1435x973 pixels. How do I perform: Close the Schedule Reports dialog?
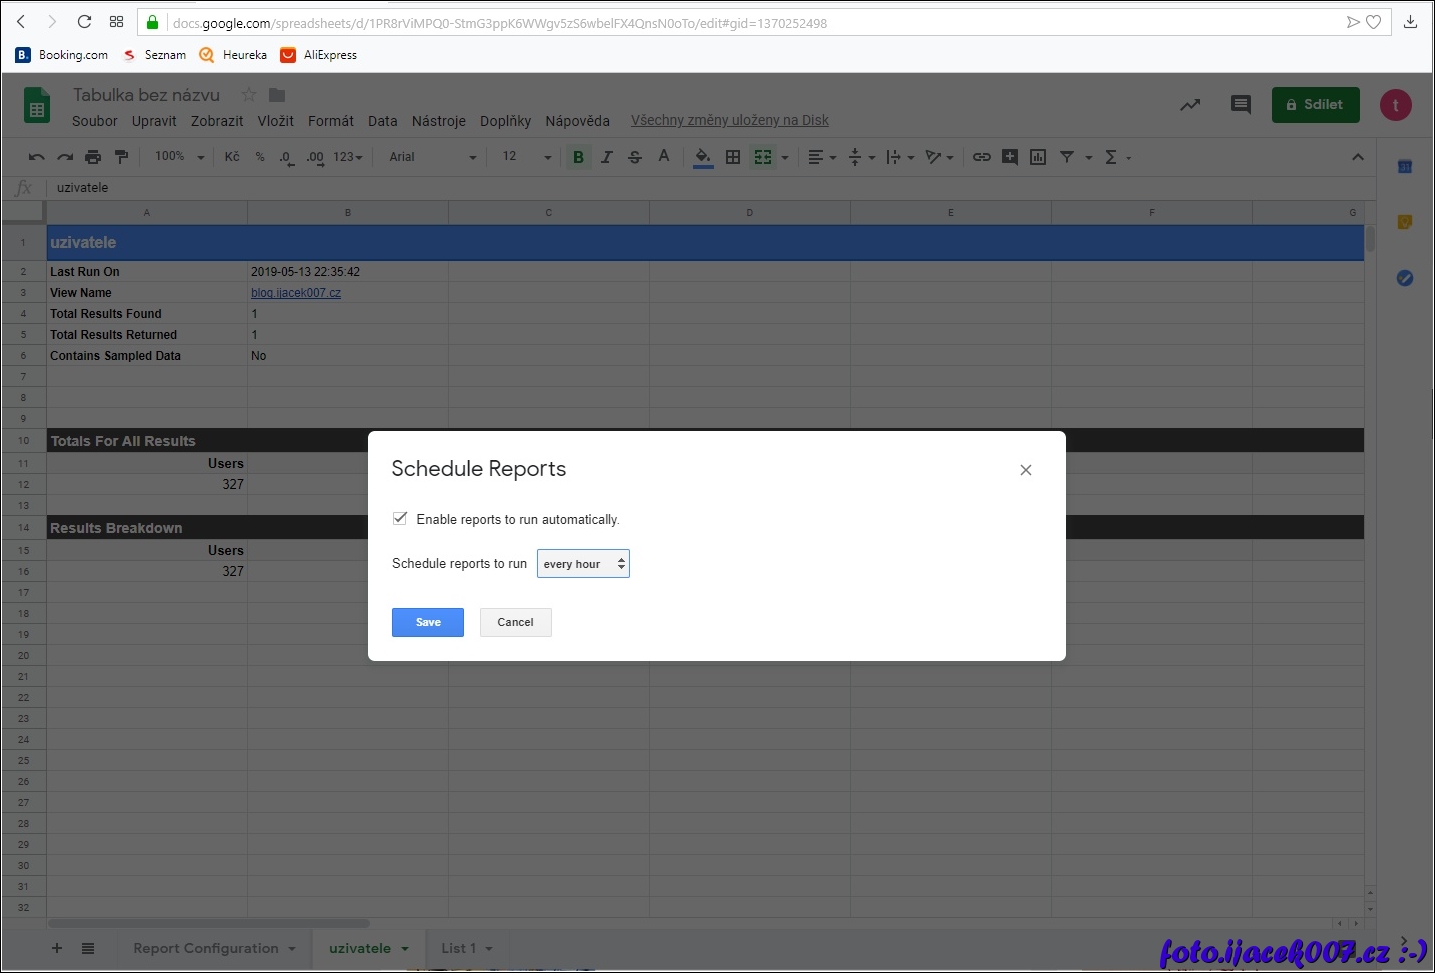click(1025, 470)
